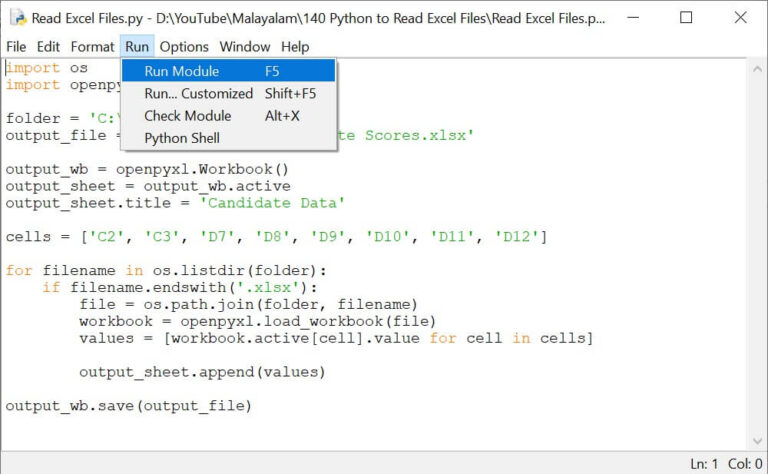Click the 'values = [workbook.active' line
The image size is (768, 474).
(x=336, y=338)
